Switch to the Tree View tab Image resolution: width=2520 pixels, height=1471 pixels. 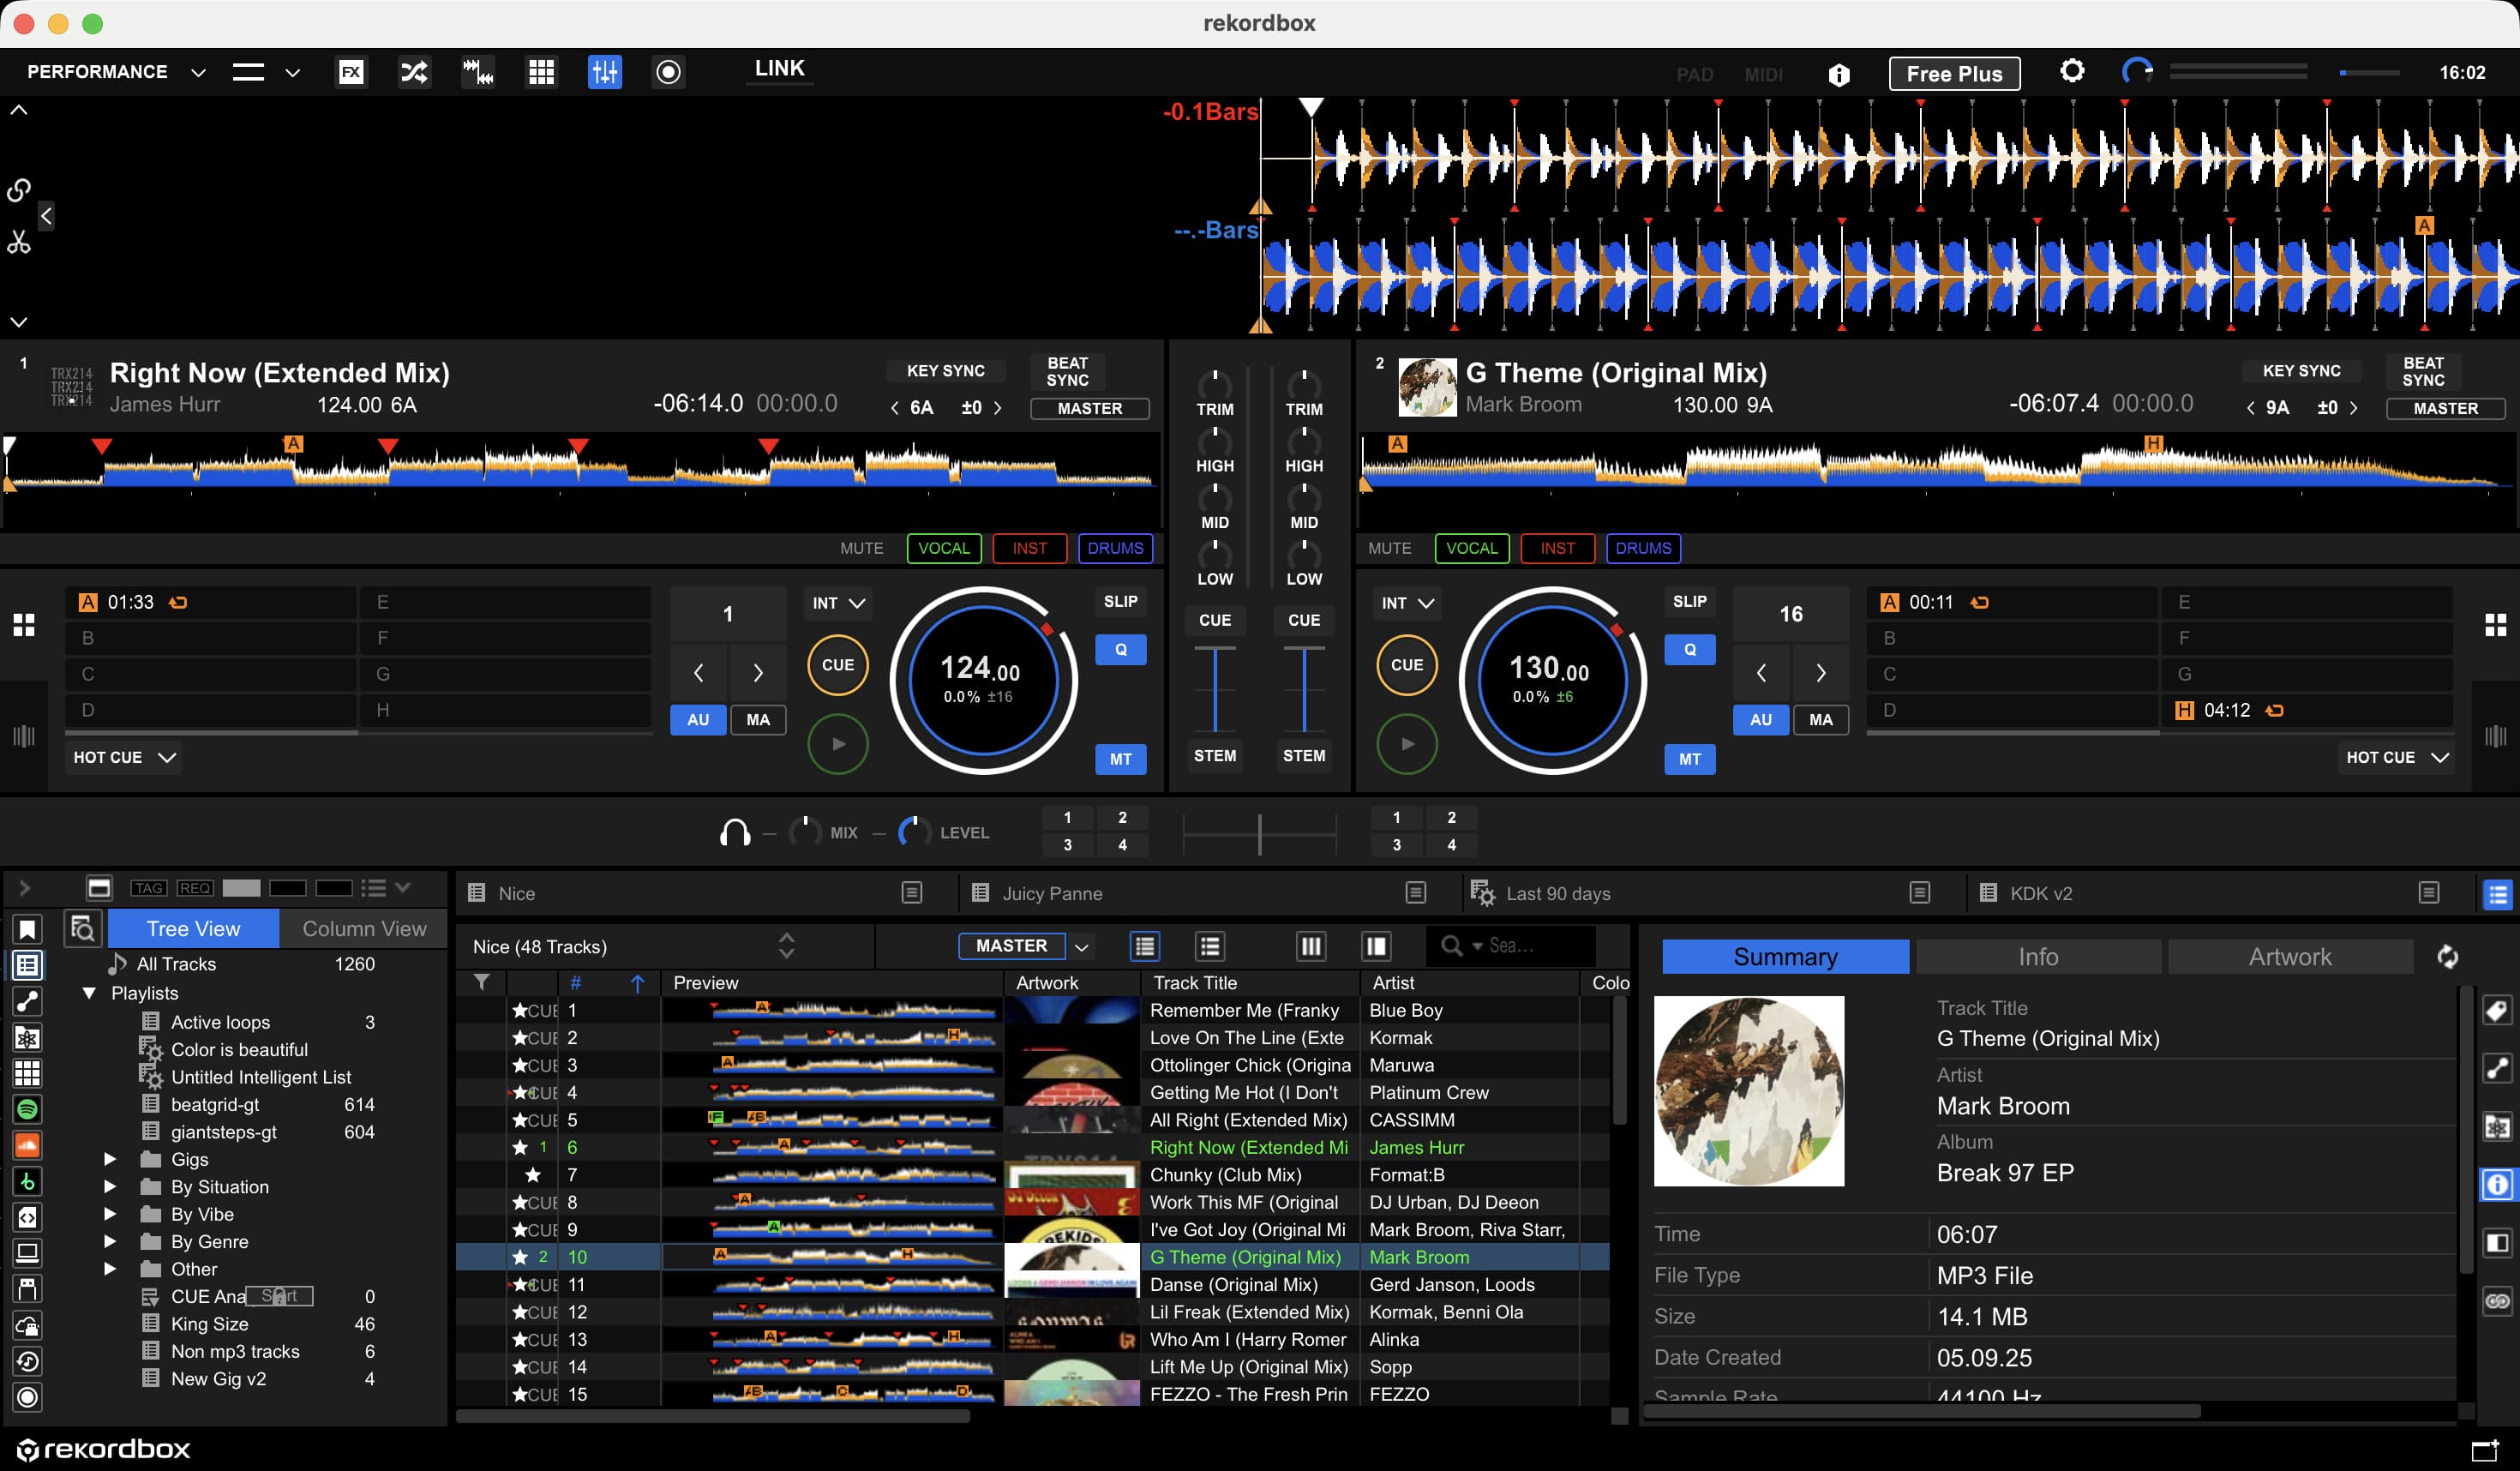[193, 929]
